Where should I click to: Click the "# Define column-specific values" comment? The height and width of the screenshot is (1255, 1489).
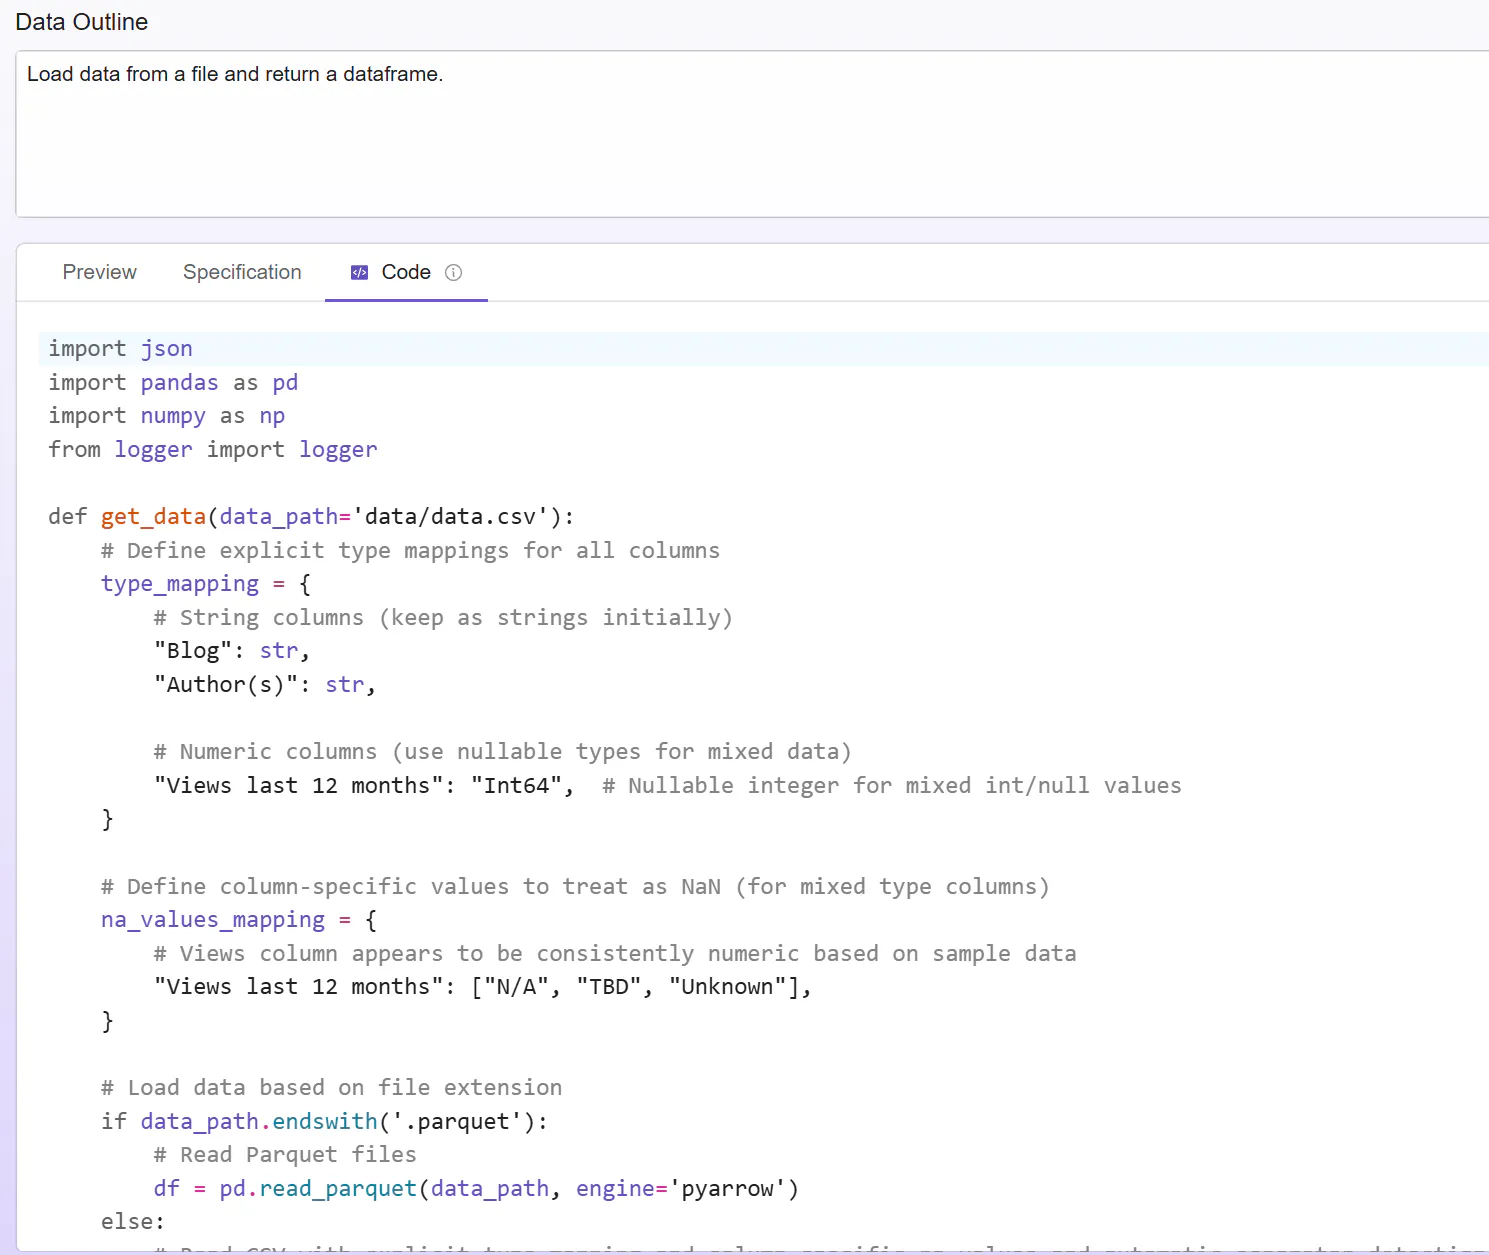pos(575,887)
